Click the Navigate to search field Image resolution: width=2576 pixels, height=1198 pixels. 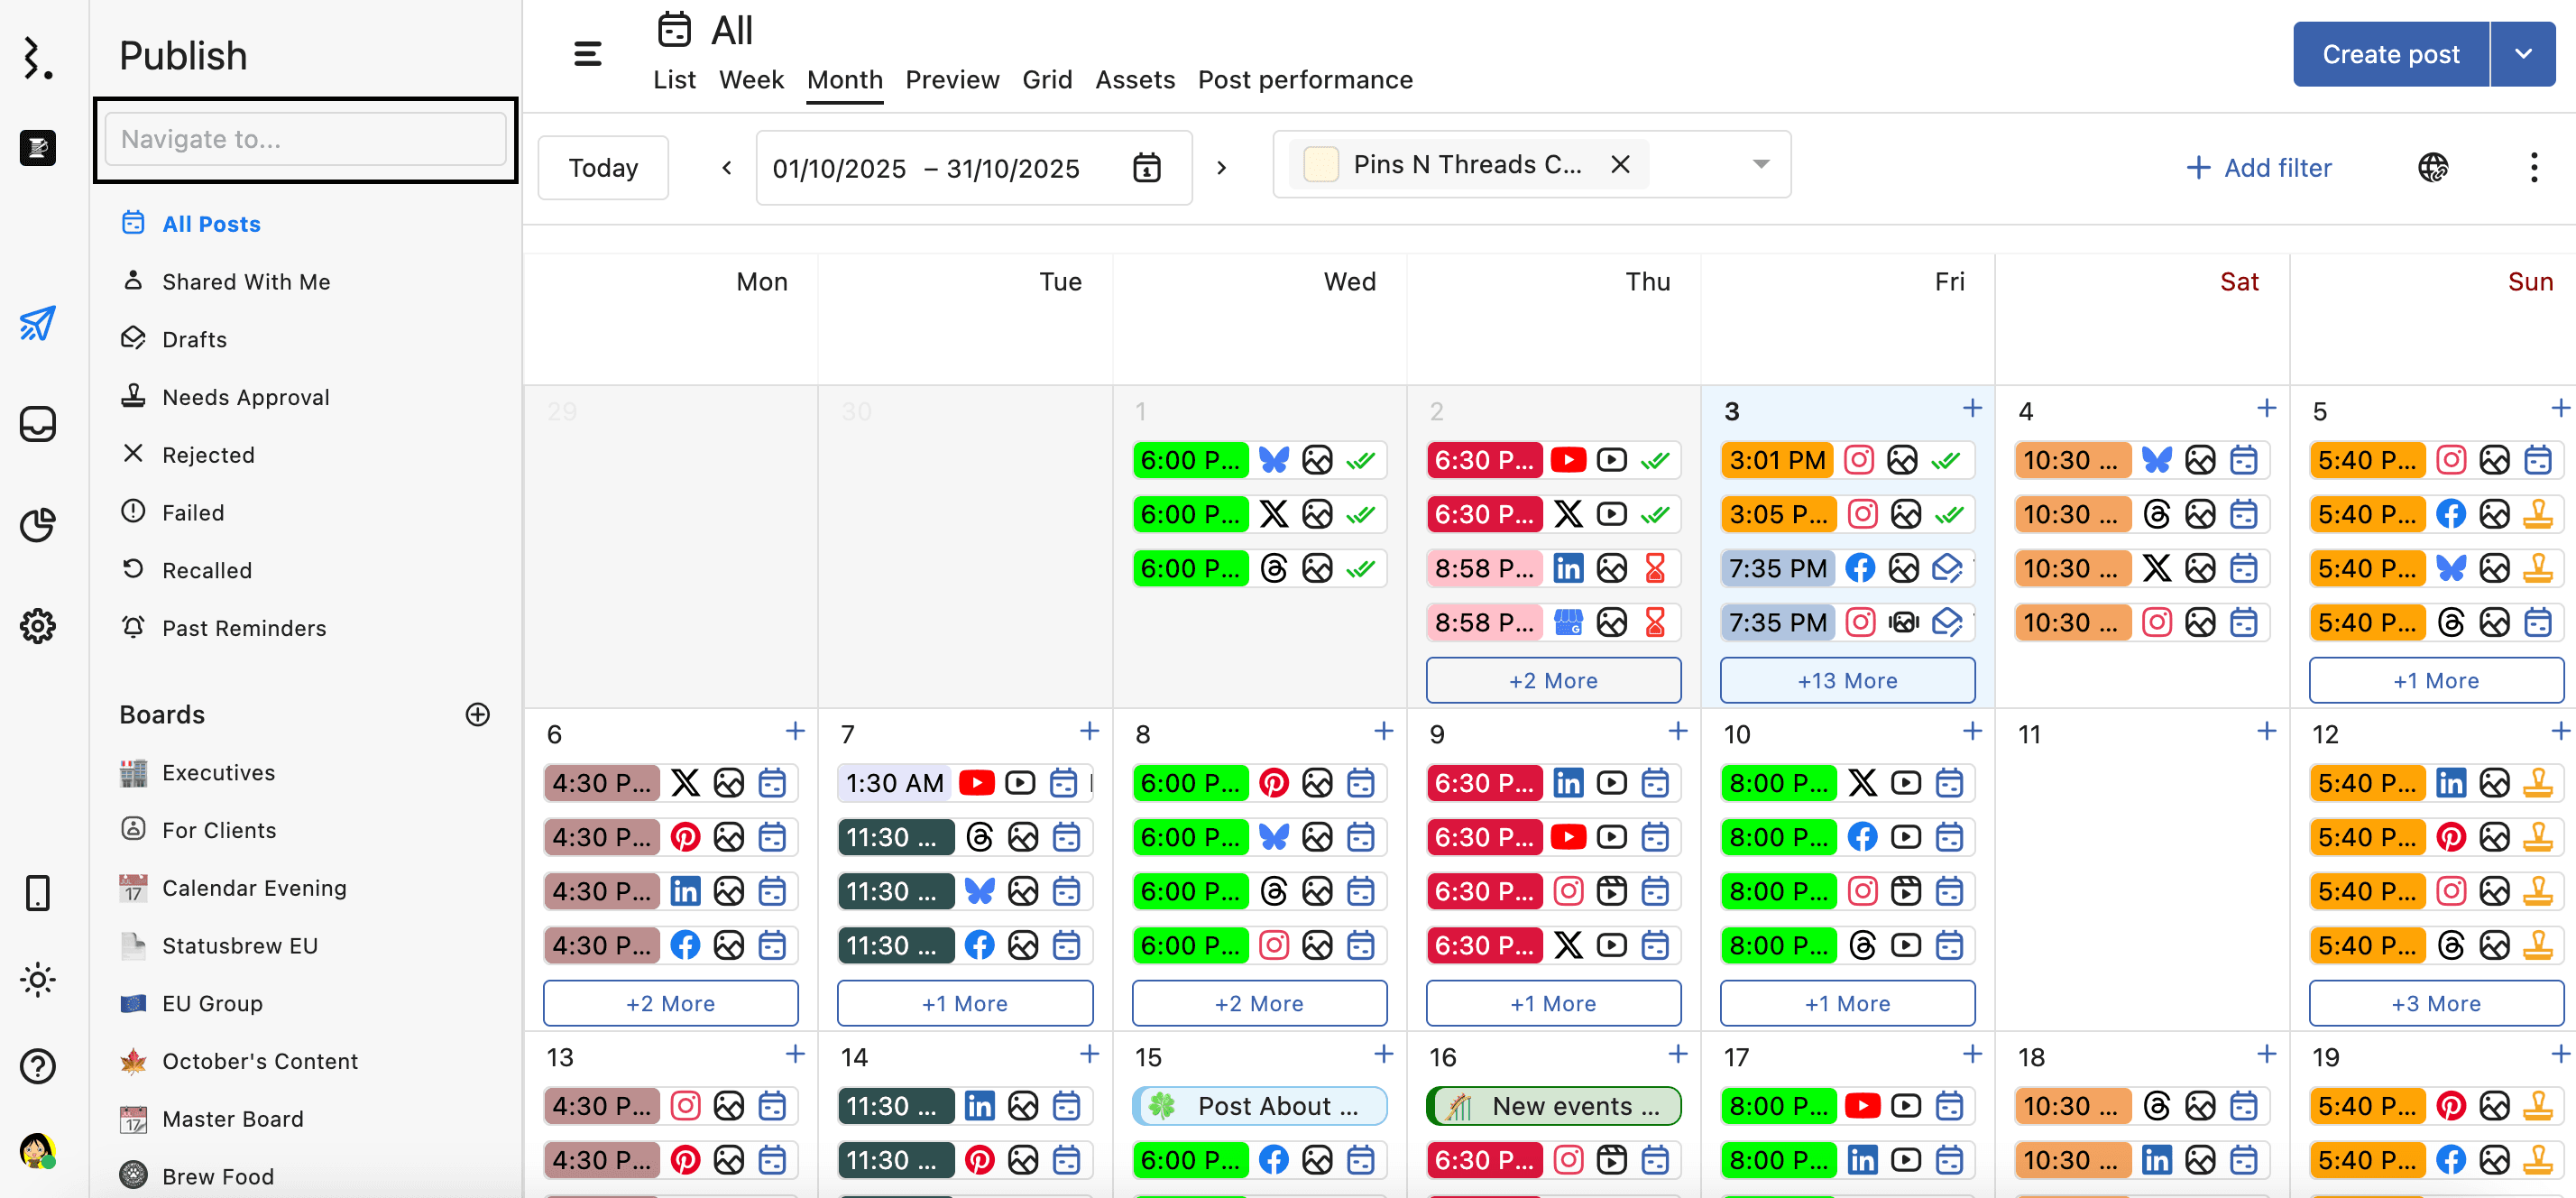(306, 139)
